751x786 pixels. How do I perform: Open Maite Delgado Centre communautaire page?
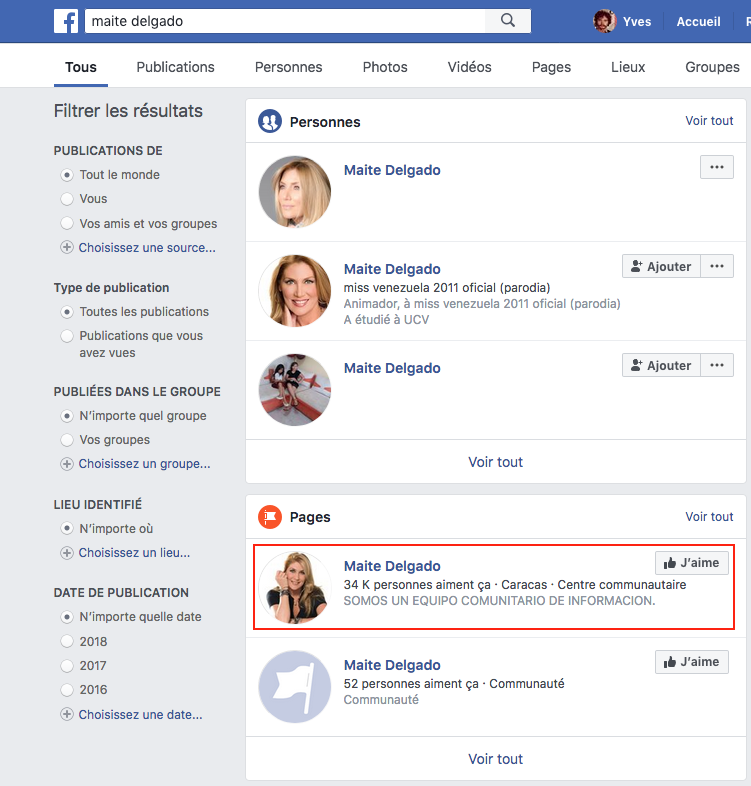(392, 566)
